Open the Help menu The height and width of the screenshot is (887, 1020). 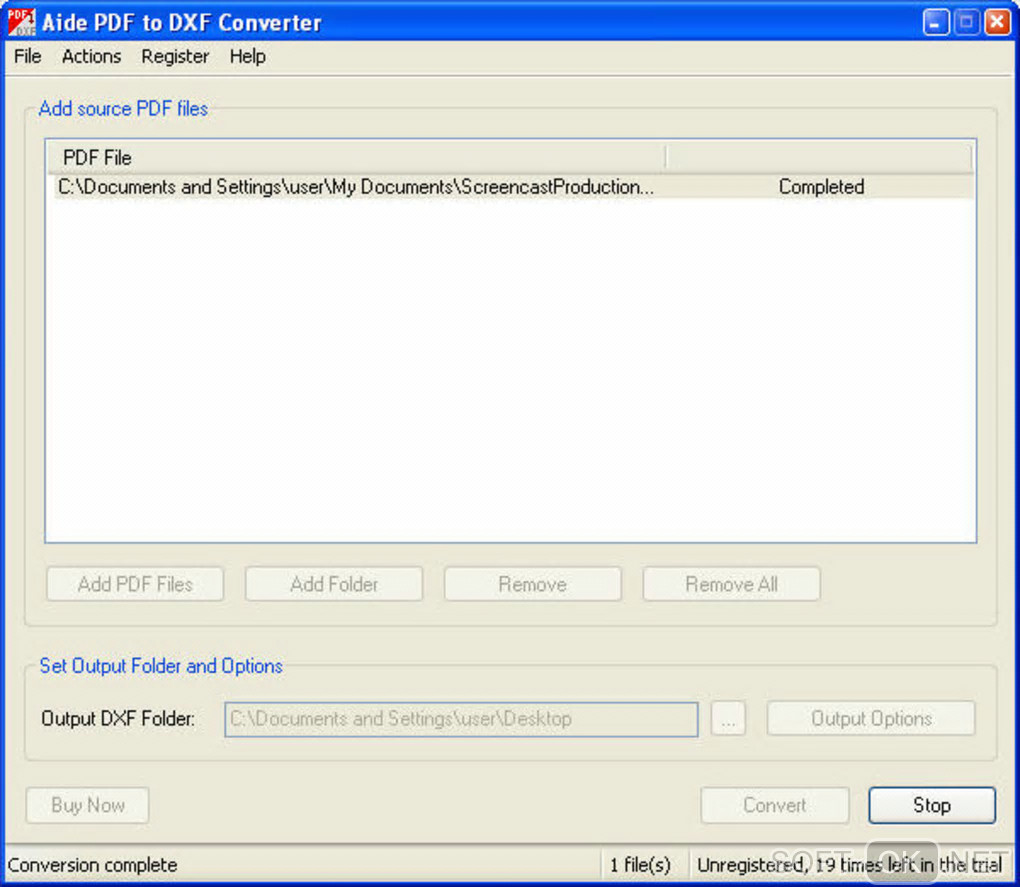[247, 57]
